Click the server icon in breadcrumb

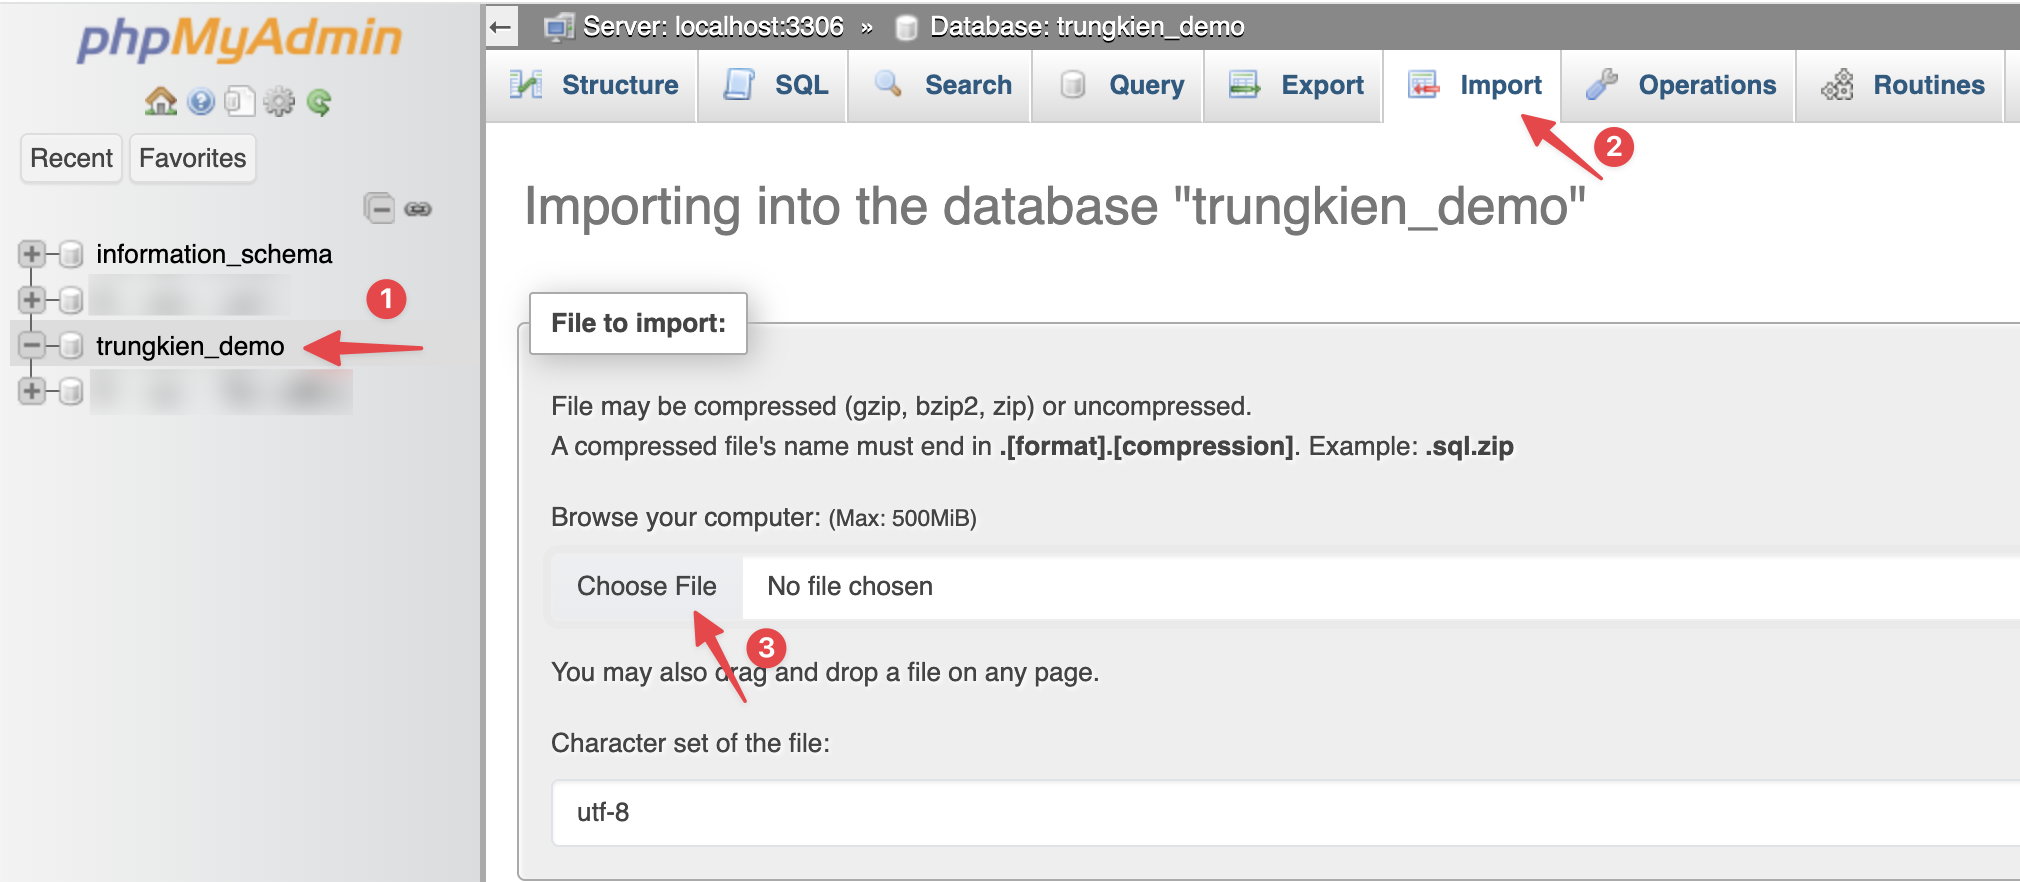point(558,27)
